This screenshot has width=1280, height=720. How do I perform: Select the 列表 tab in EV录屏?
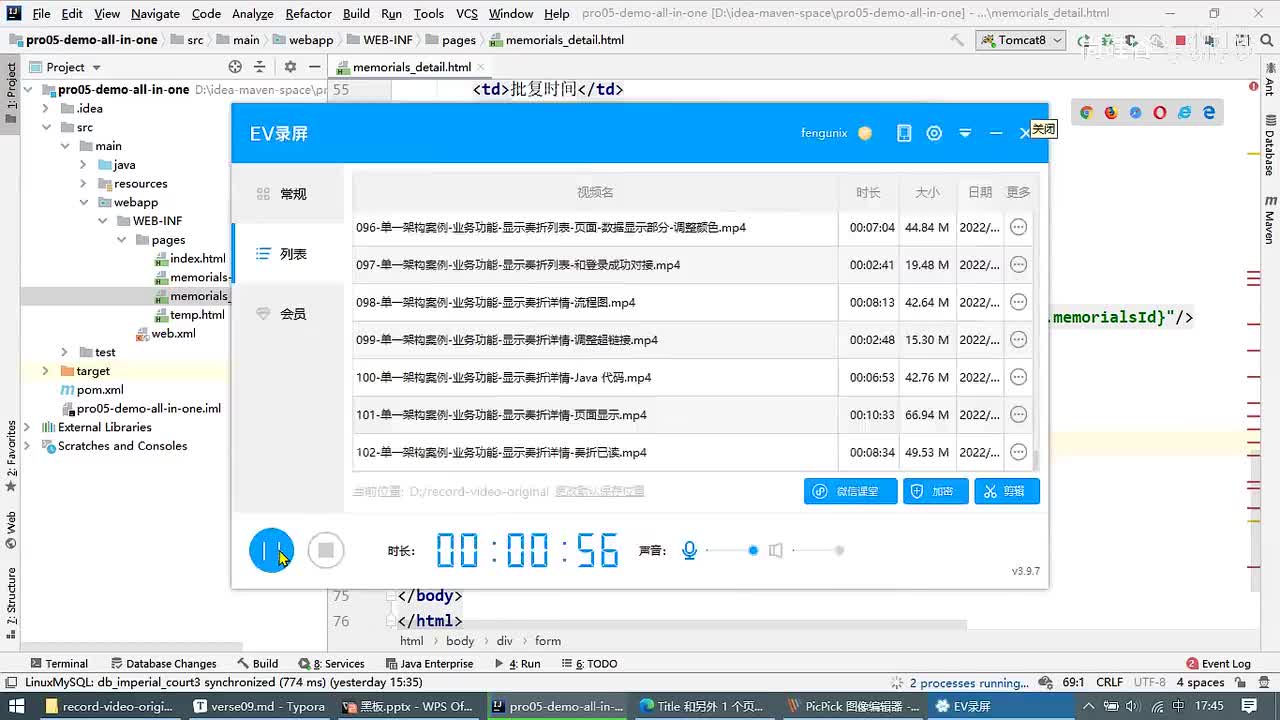tap(288, 254)
